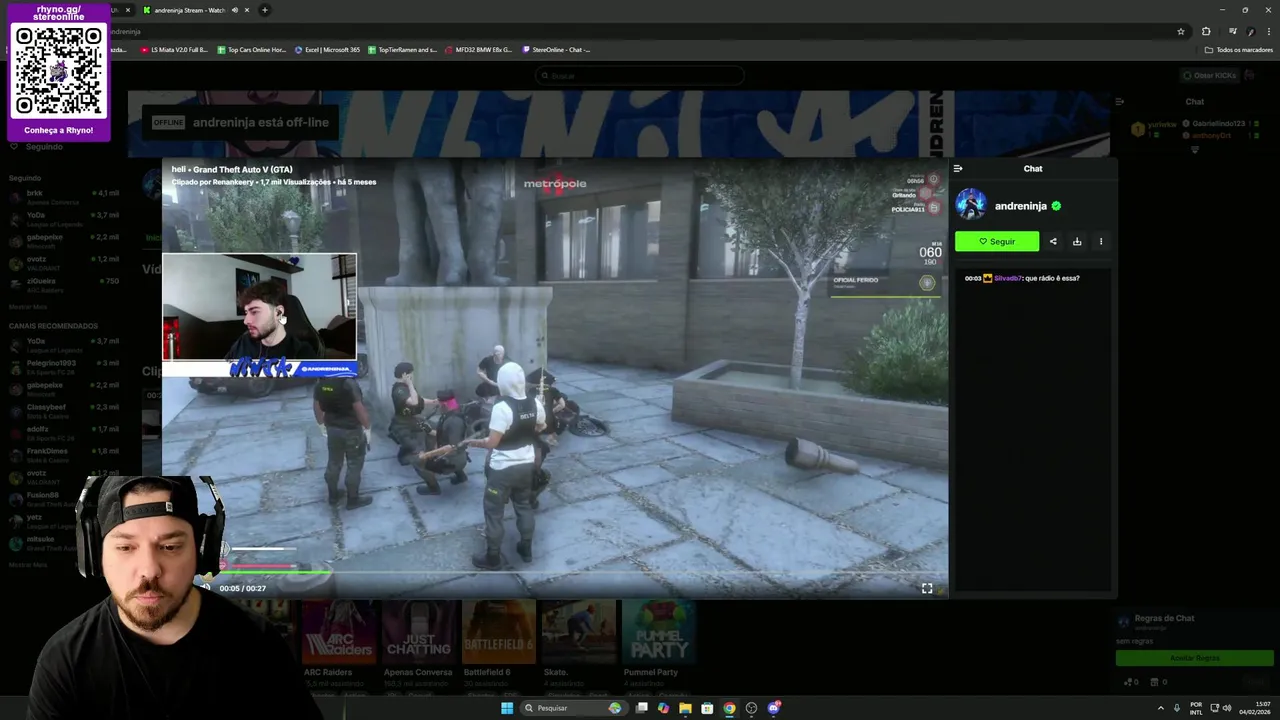
Task: Open the LS Miata V2.0 bookmark
Action: (x=174, y=50)
